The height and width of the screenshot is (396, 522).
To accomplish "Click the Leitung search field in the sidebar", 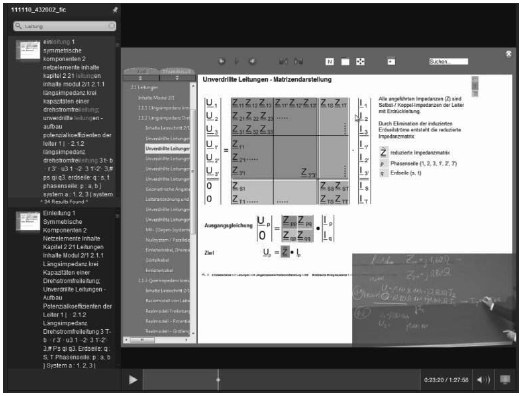I will tap(65, 26).
